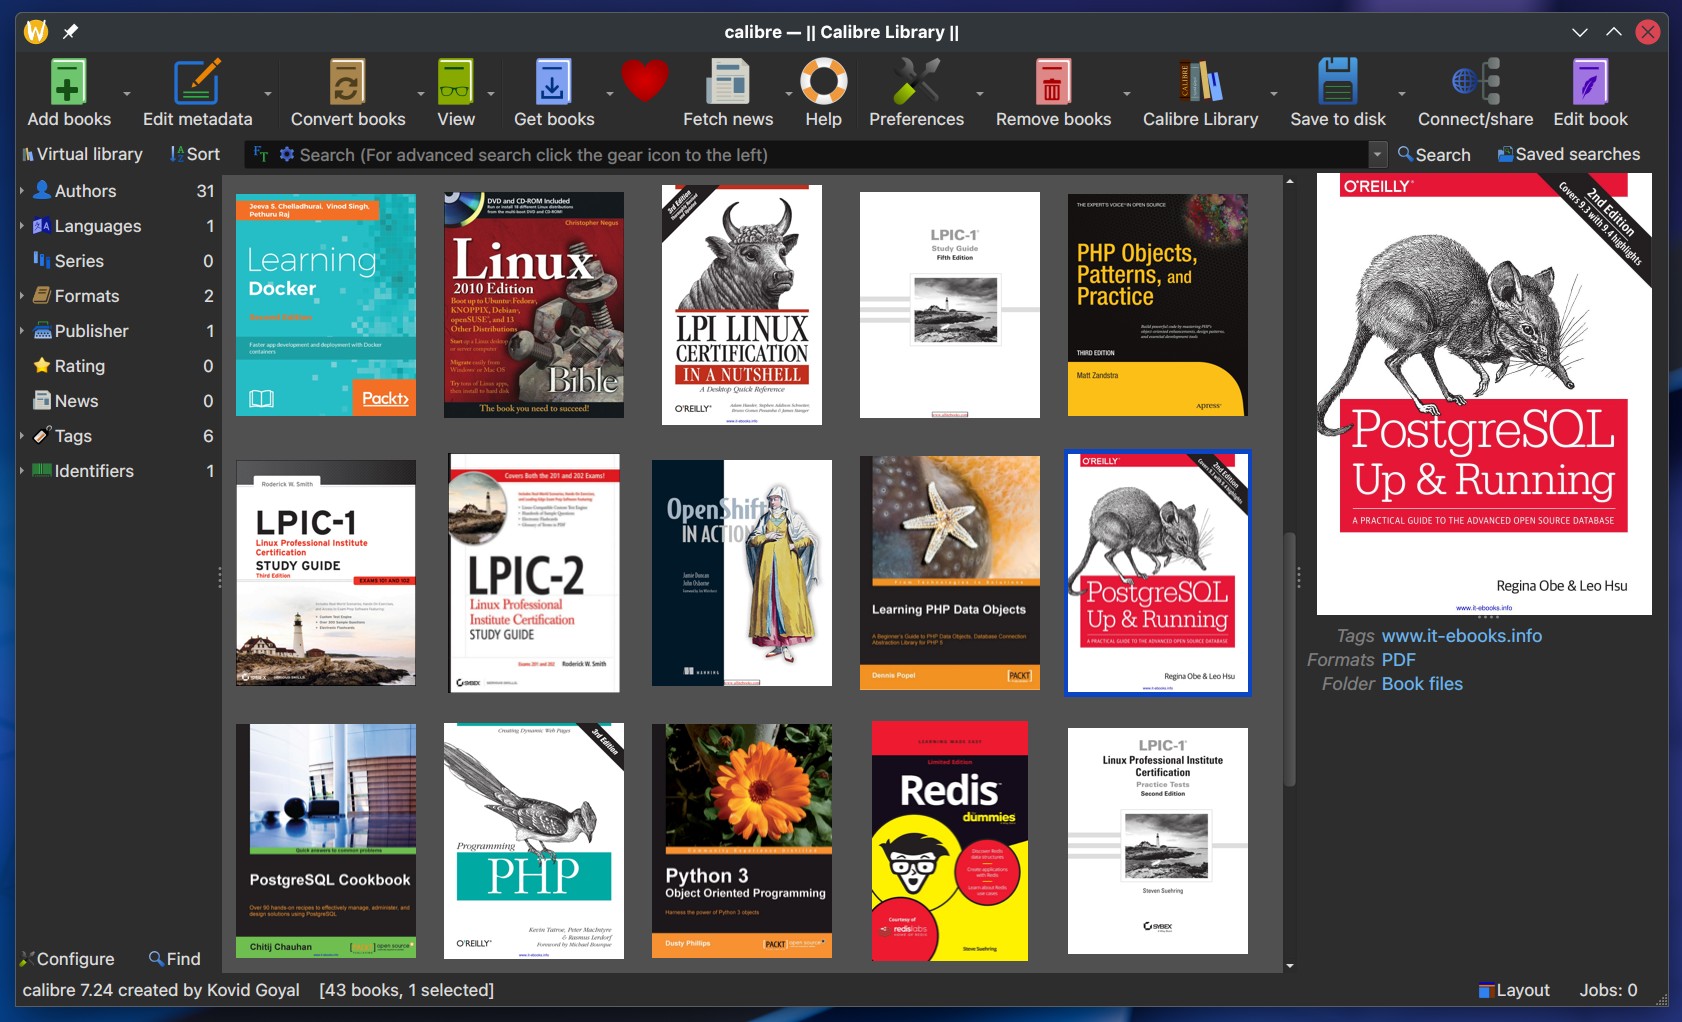This screenshot has height=1022, width=1682.
Task: Expand the Tags category
Action: point(22,435)
